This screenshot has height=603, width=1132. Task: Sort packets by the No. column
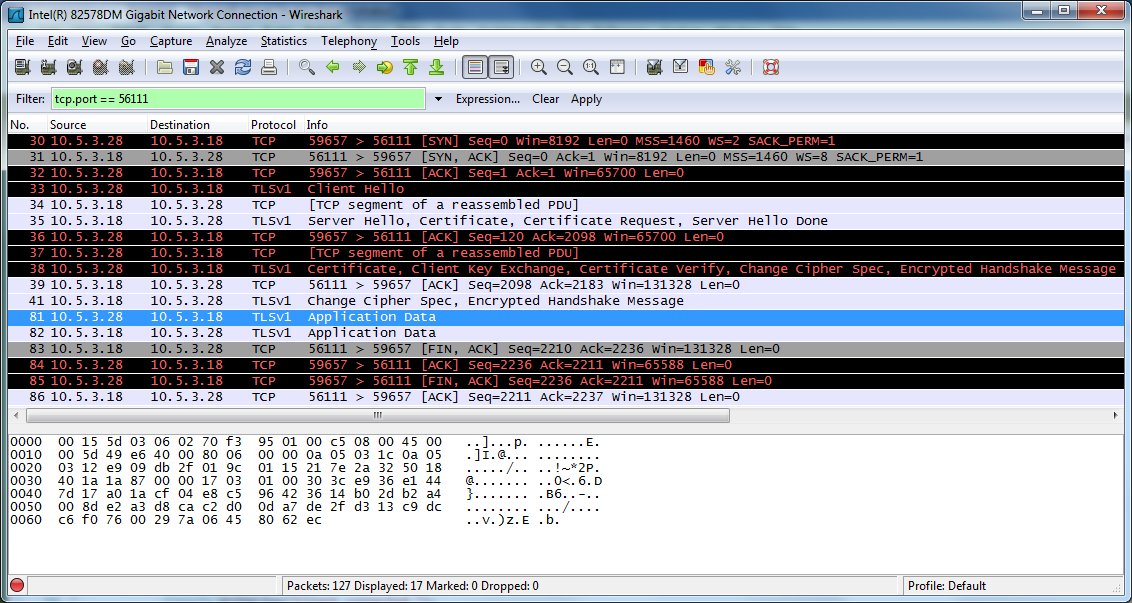(x=27, y=125)
